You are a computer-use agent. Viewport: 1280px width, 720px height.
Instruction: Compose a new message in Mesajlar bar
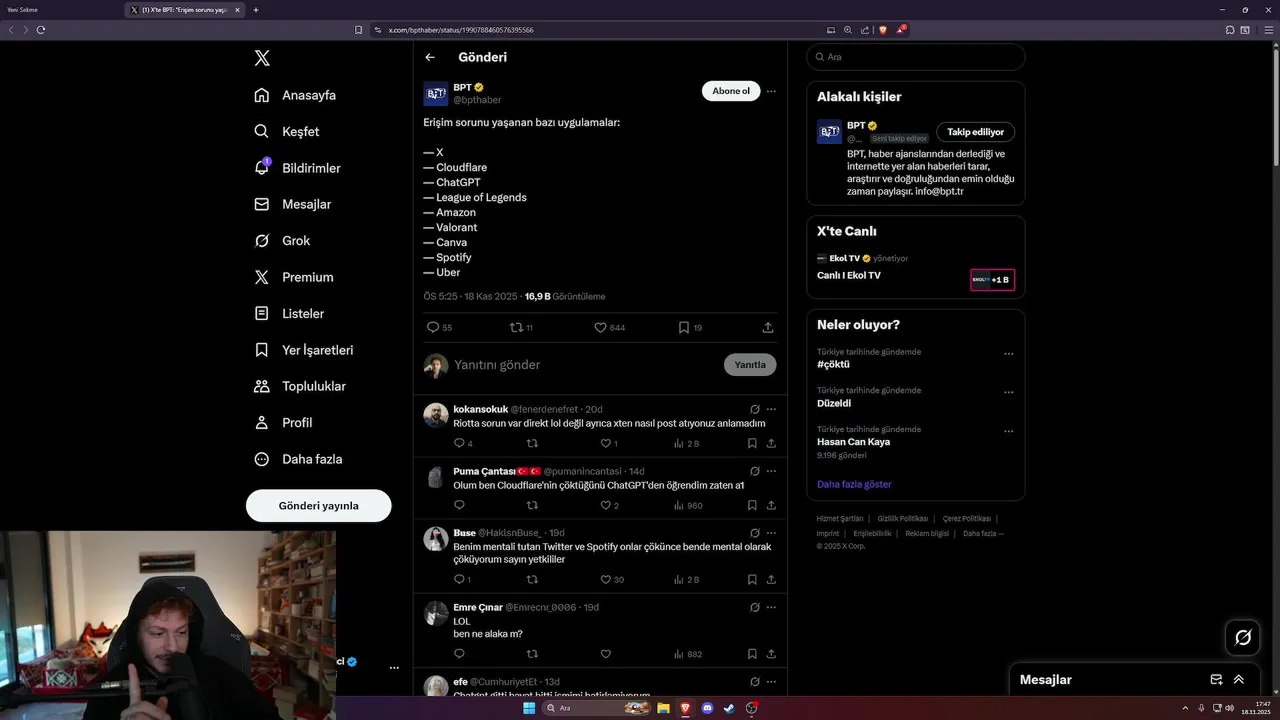click(1216, 679)
